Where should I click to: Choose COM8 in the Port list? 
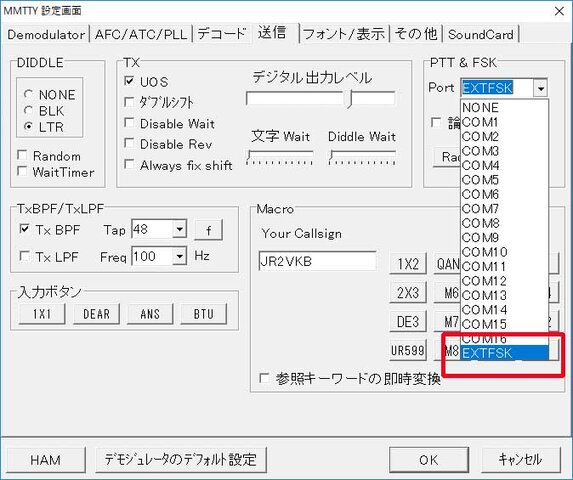click(x=504, y=223)
